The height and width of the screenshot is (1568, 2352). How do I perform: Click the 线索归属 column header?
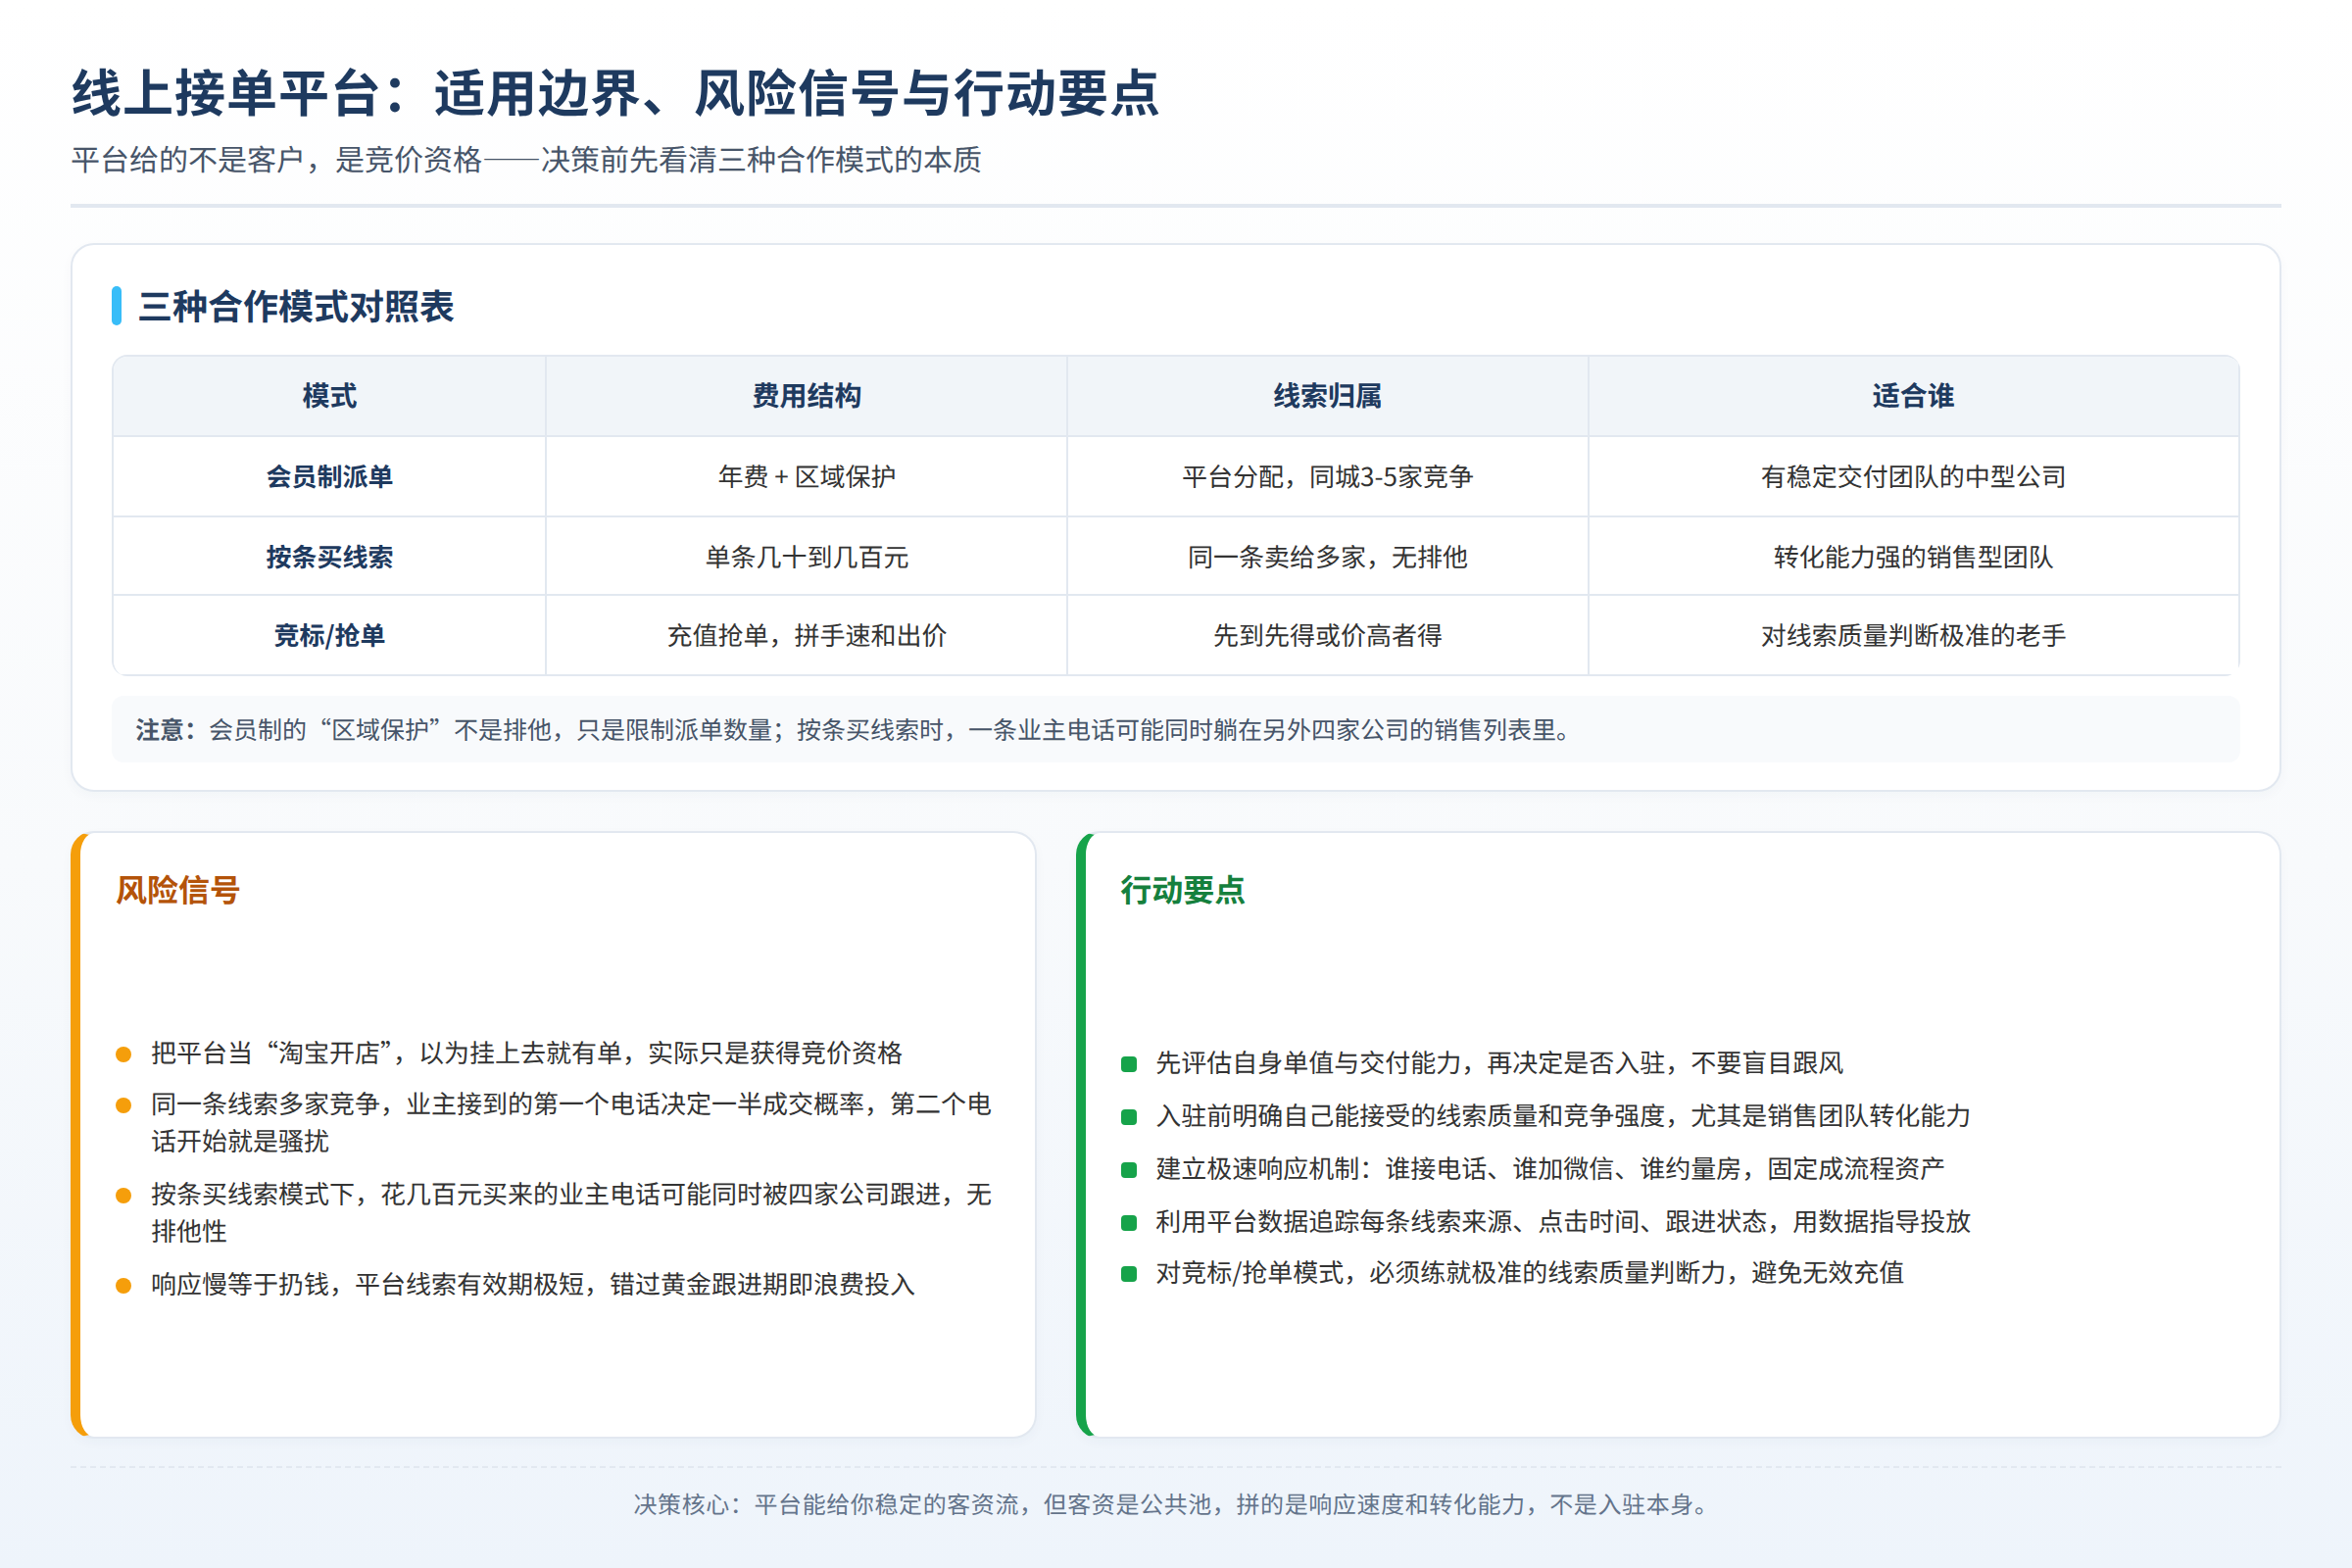[1327, 396]
